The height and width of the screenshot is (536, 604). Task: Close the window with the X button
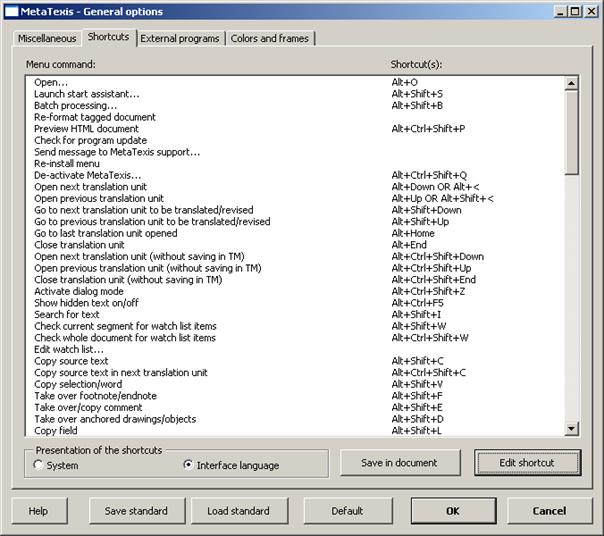point(591,12)
